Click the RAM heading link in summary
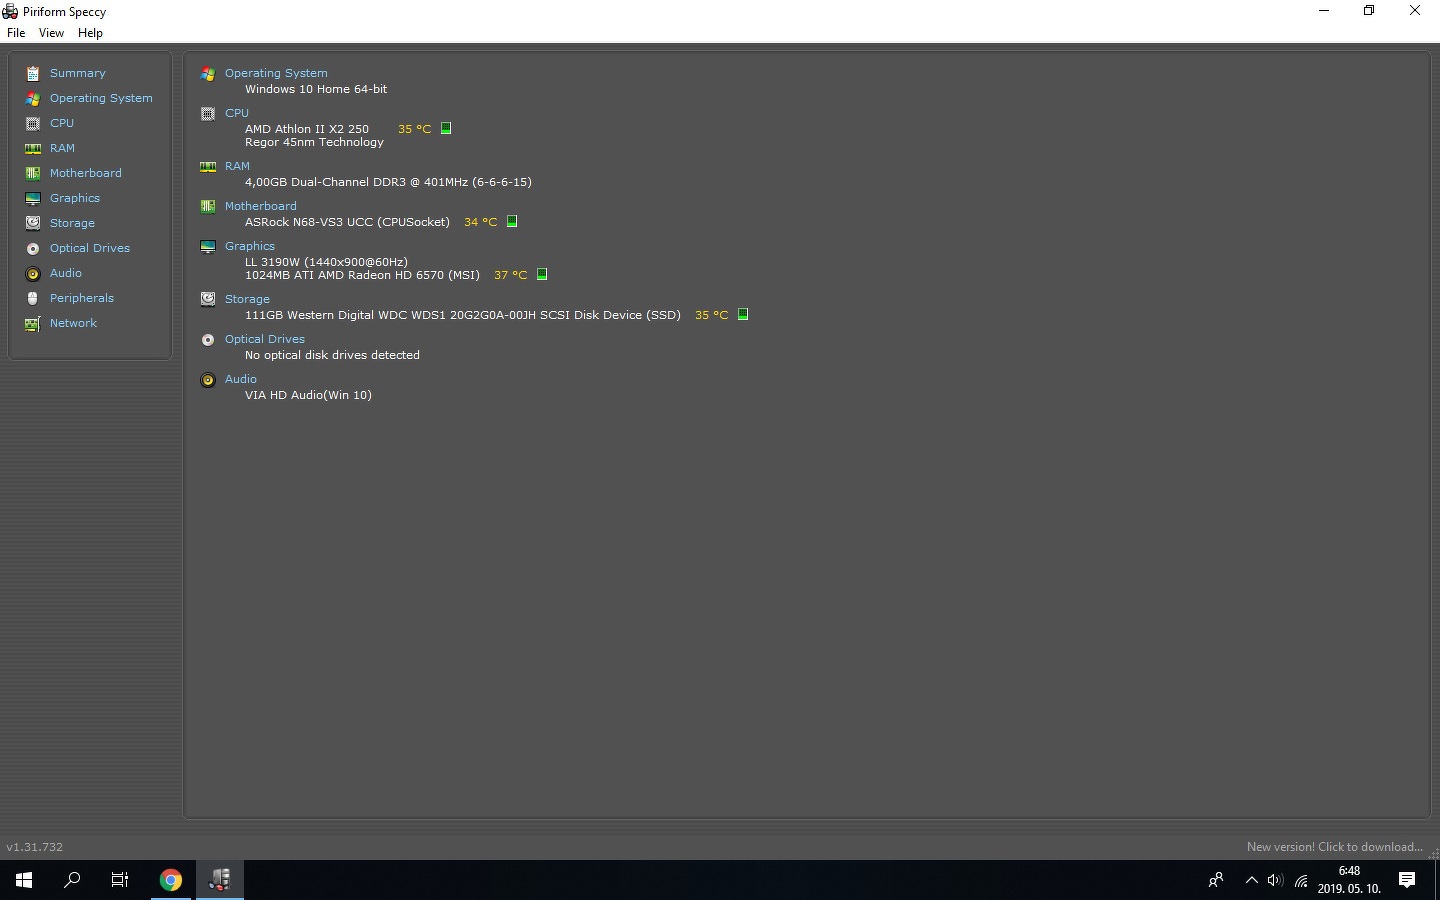 pos(237,166)
